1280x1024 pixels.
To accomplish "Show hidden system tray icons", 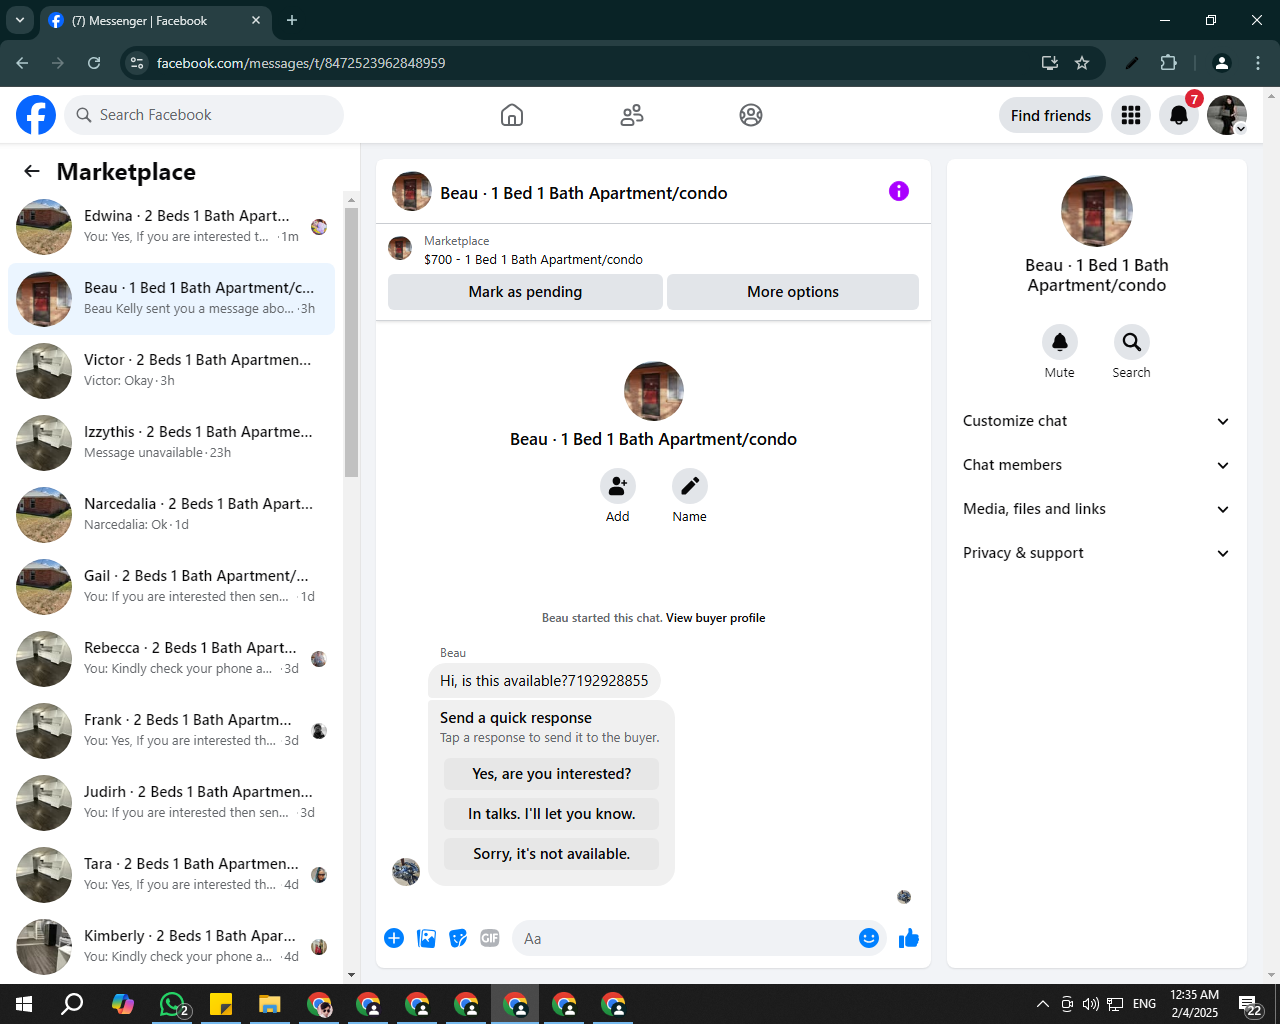I will click(1042, 1004).
